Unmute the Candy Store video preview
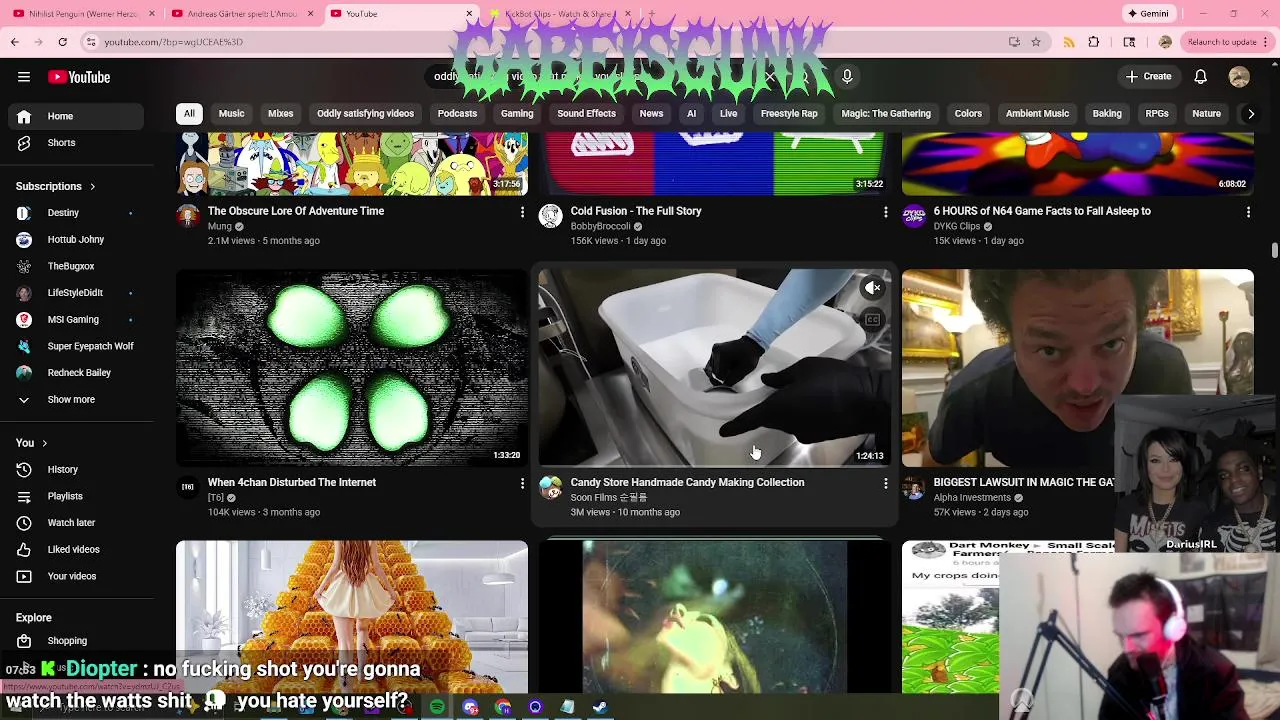 pos(873,288)
